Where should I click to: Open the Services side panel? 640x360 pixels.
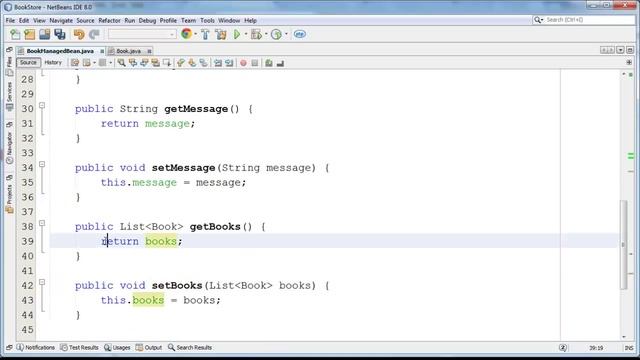pos(9,96)
